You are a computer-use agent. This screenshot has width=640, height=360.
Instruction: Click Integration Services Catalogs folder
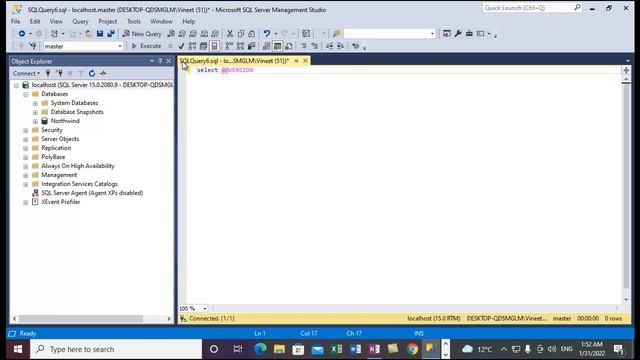click(x=79, y=184)
